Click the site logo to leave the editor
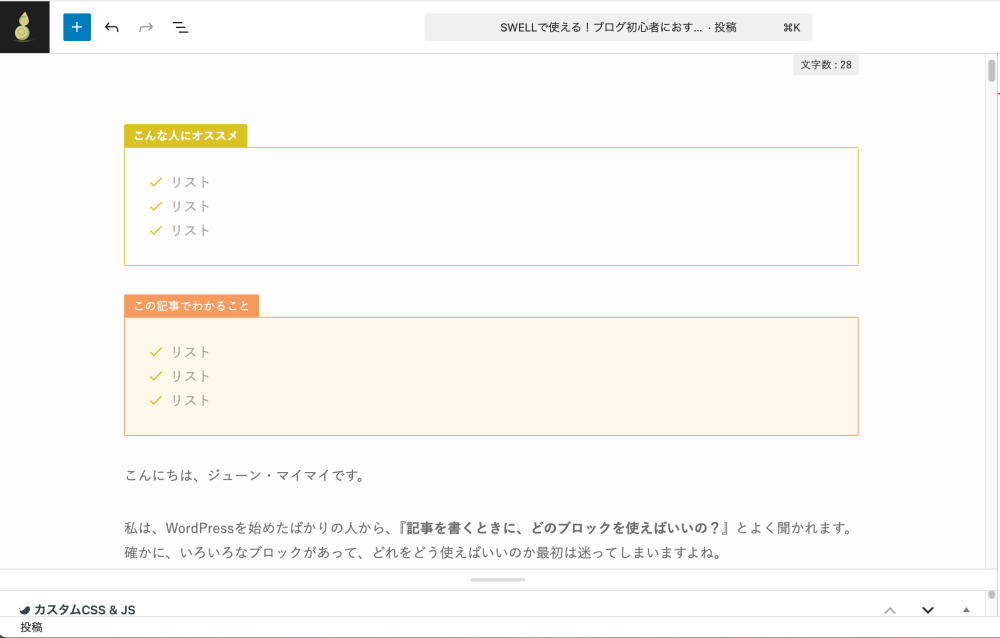 (x=24, y=27)
